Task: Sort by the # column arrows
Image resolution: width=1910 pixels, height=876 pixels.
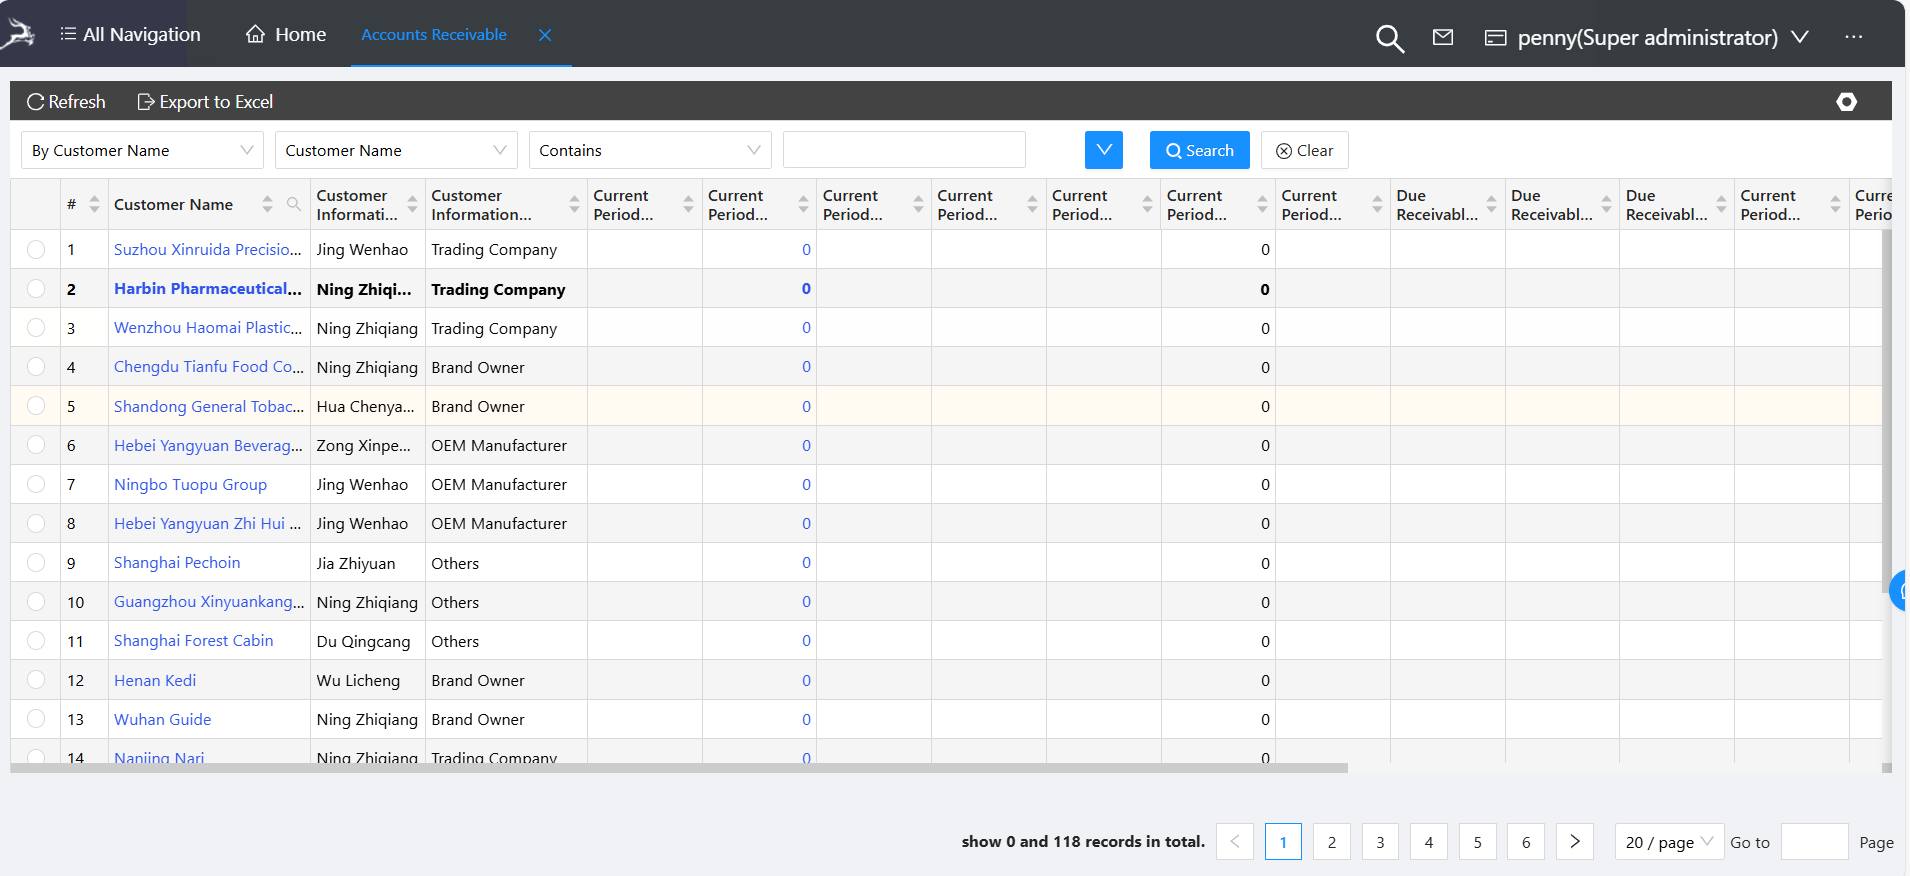Action: click(x=94, y=204)
